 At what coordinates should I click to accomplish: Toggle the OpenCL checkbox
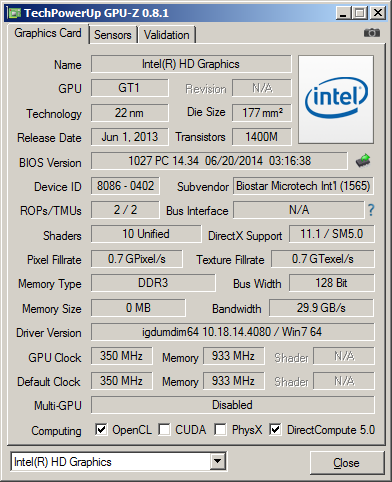[101, 429]
